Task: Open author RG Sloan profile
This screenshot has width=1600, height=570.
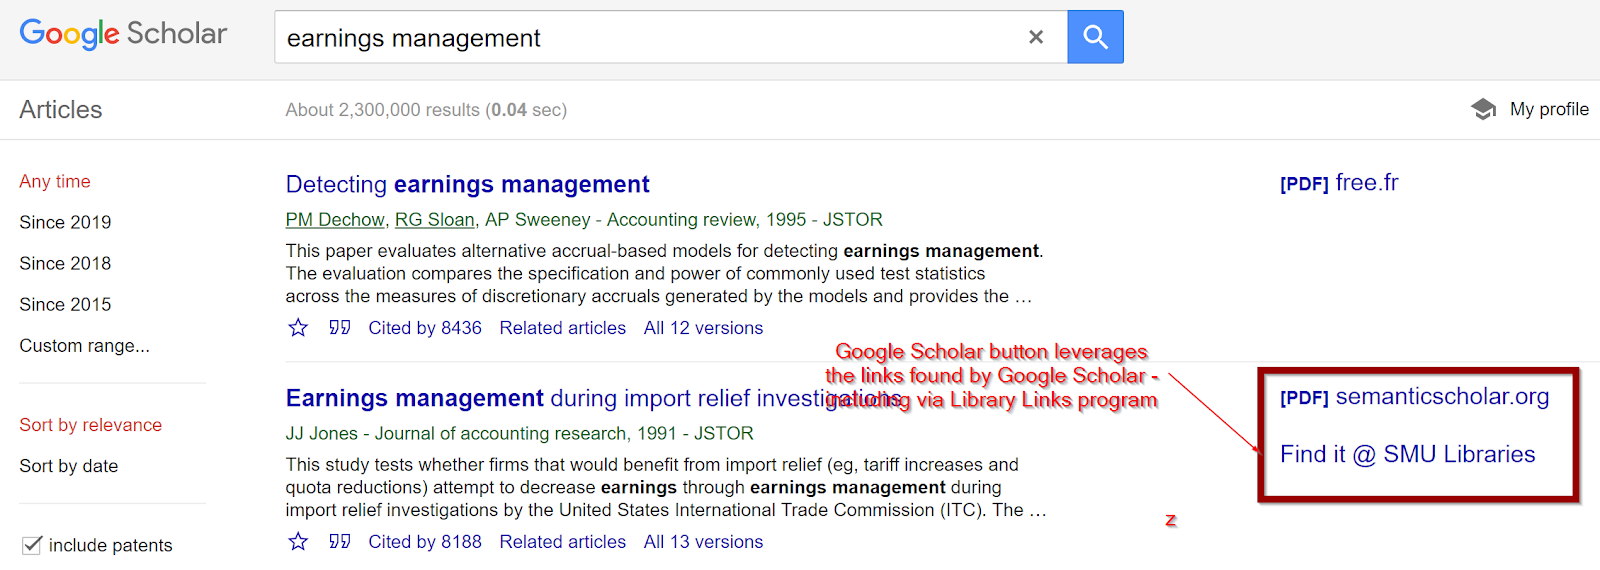Action: [x=434, y=219]
